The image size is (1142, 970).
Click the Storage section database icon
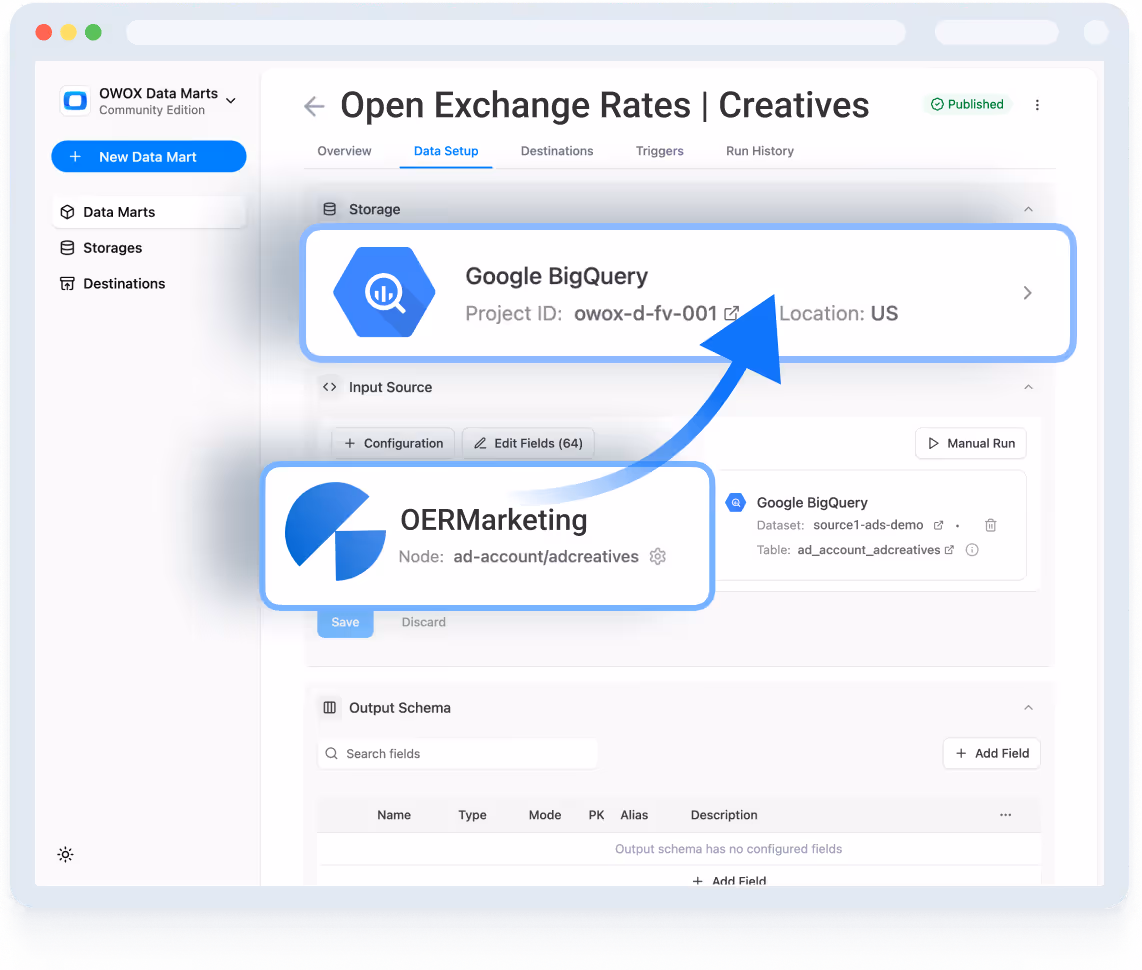coord(330,209)
